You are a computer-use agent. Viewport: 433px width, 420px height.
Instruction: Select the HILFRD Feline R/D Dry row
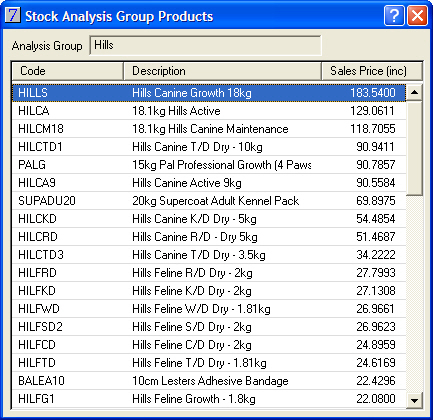click(209, 273)
